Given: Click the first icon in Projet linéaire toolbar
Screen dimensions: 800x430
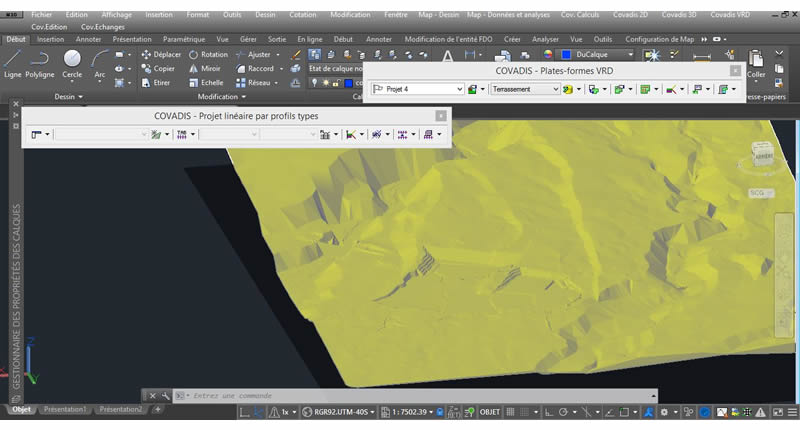Looking at the screenshot, I should click(36, 135).
